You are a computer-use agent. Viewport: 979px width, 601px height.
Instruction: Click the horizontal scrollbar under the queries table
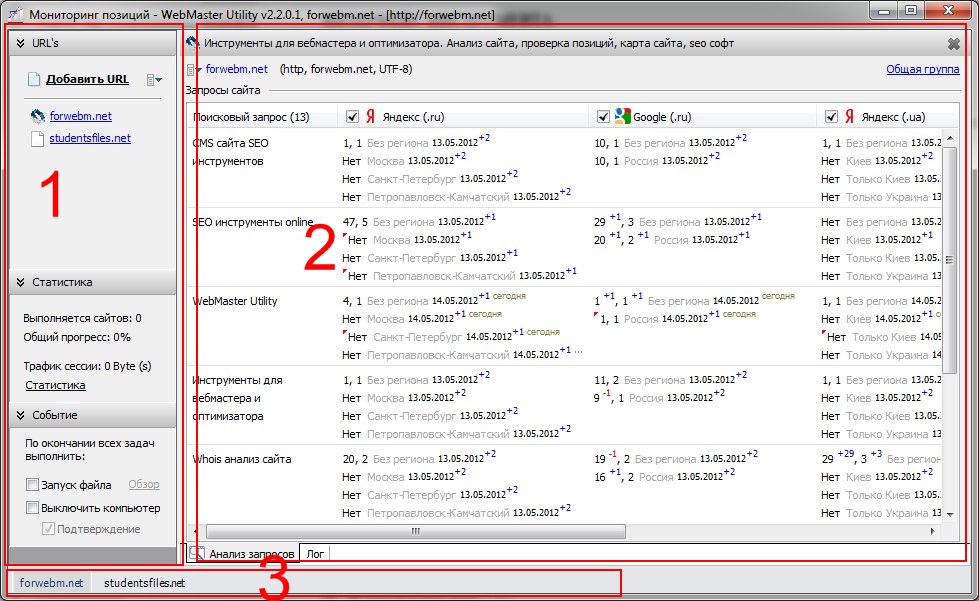[x=415, y=532]
